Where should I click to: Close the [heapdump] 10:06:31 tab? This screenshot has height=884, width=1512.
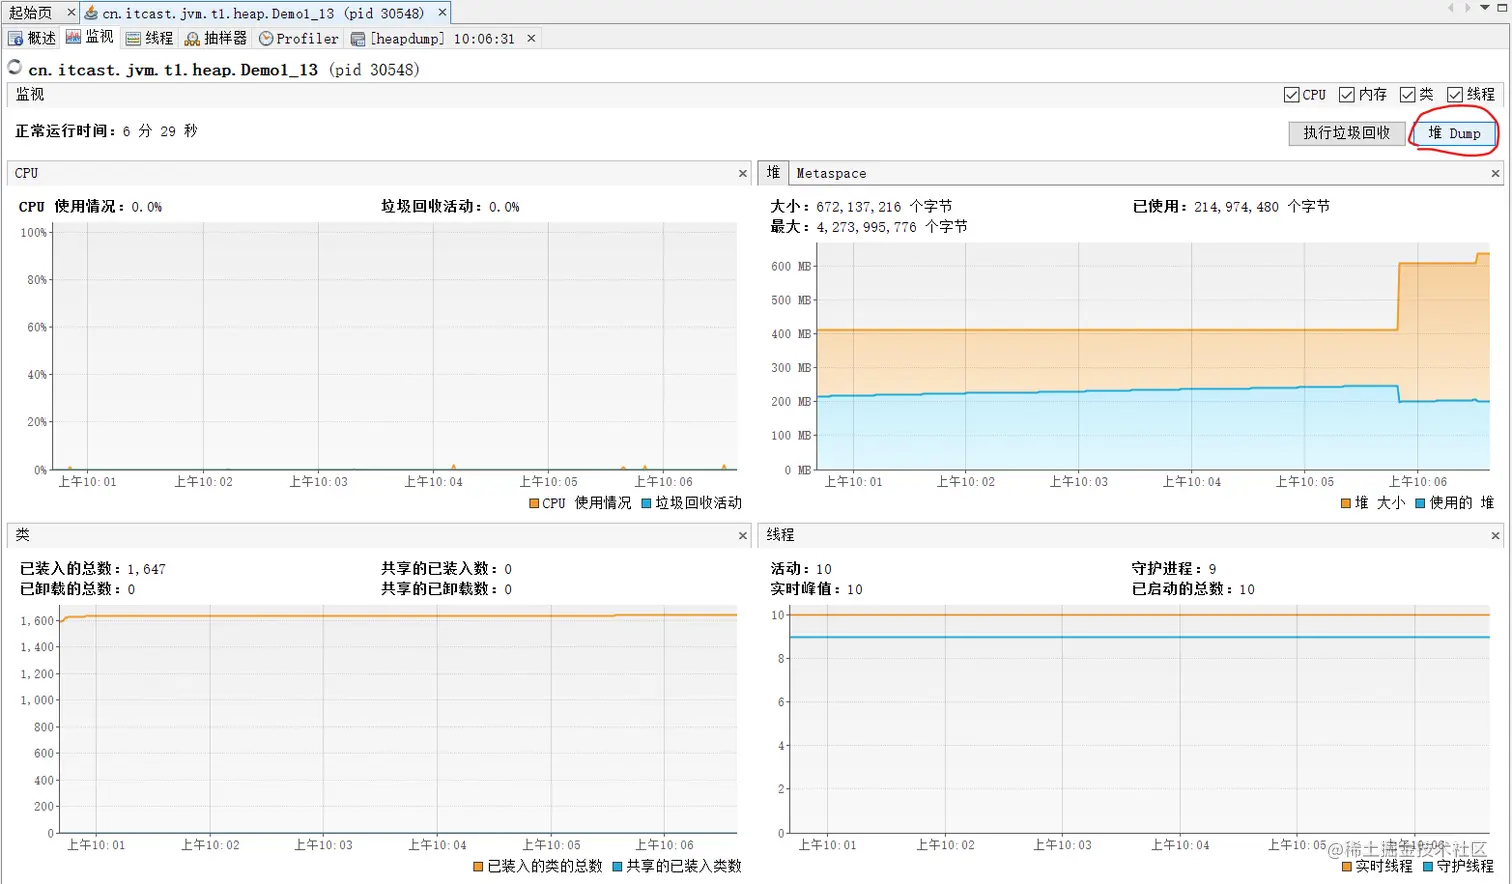click(x=531, y=39)
